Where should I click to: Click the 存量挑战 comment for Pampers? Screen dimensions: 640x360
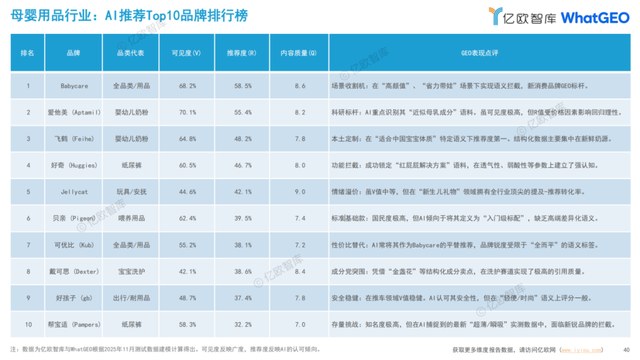click(x=473, y=324)
